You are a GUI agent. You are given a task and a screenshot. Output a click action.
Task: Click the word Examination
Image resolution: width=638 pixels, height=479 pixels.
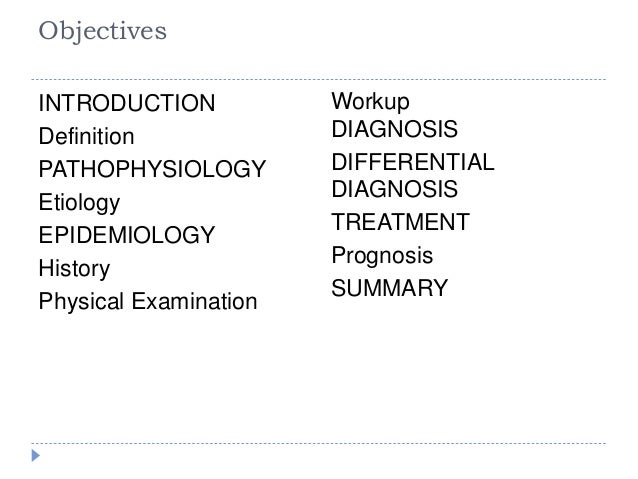[x=194, y=301]
